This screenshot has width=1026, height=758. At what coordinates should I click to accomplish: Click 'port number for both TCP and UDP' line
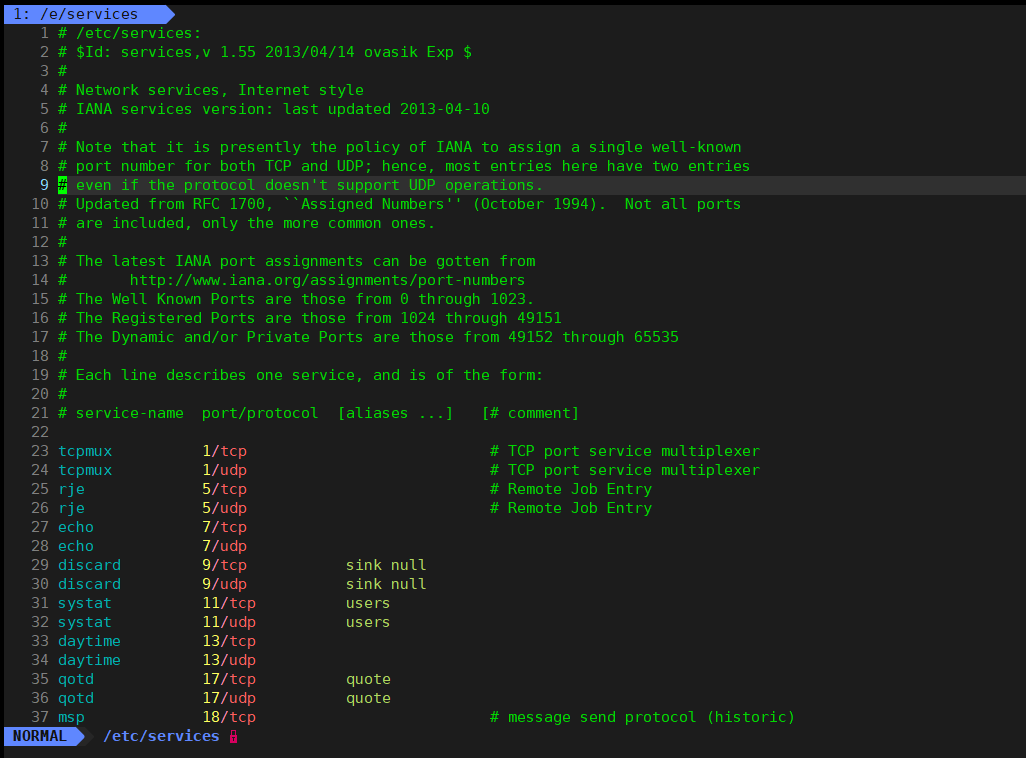(404, 166)
